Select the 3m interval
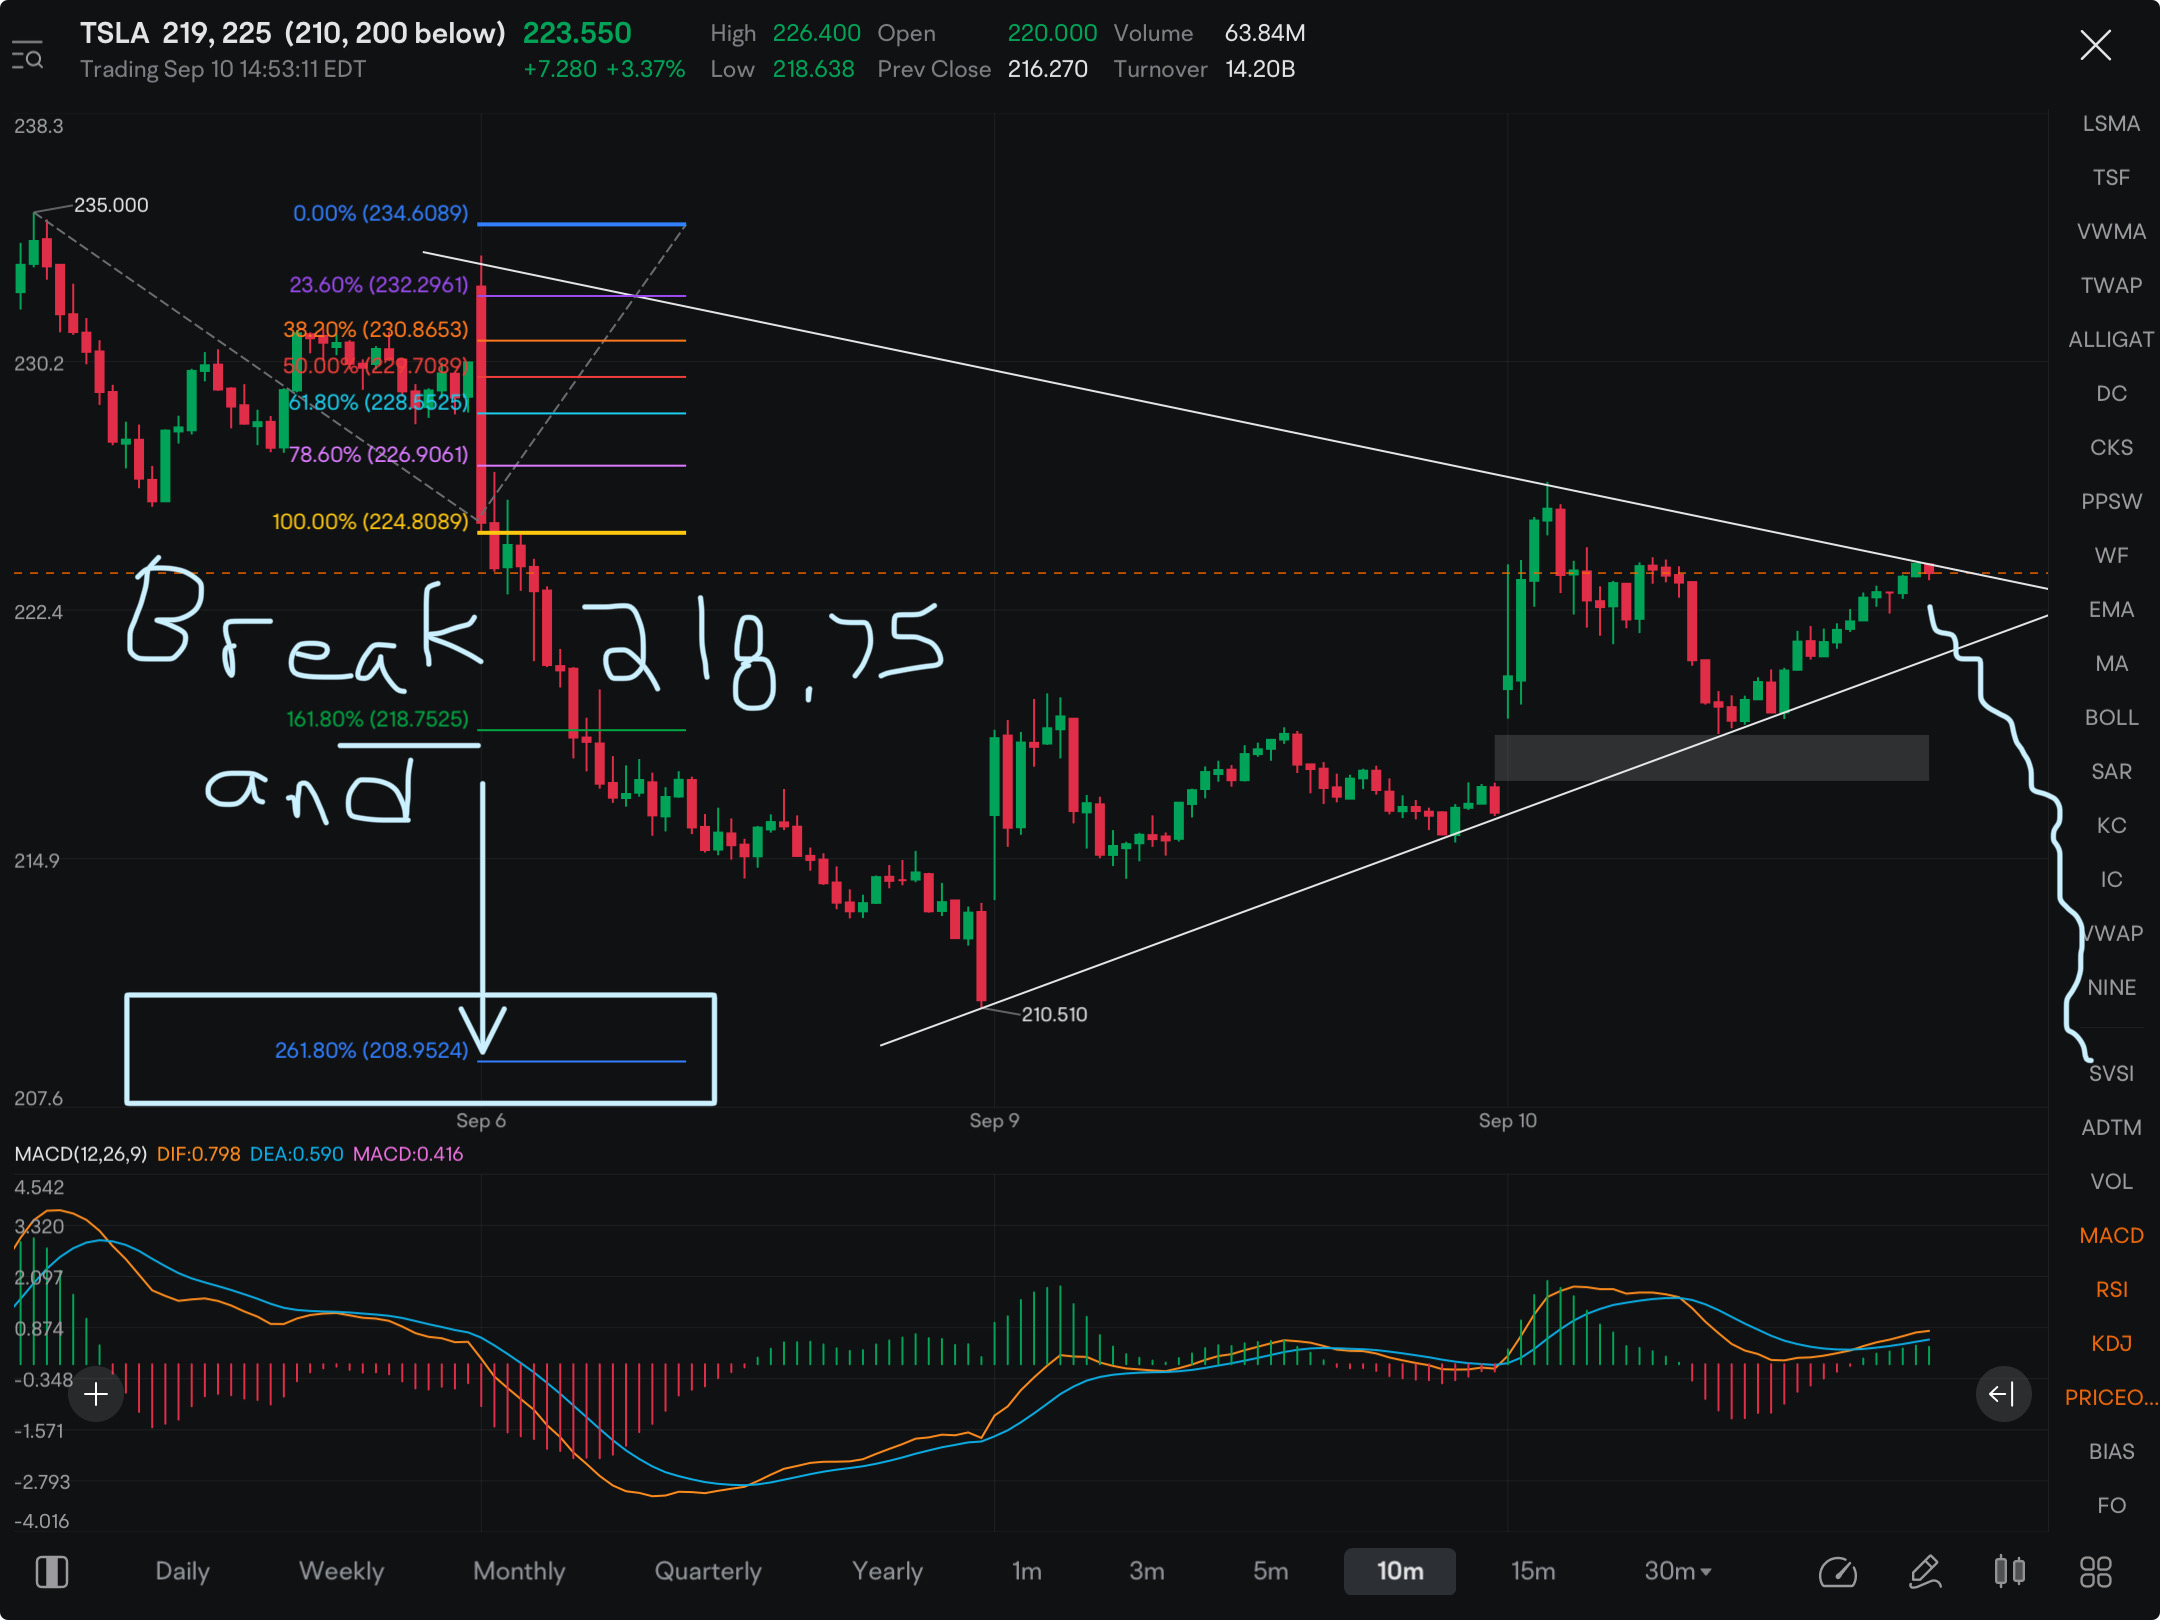Screen dimensions: 2160x1620 point(1146,1571)
